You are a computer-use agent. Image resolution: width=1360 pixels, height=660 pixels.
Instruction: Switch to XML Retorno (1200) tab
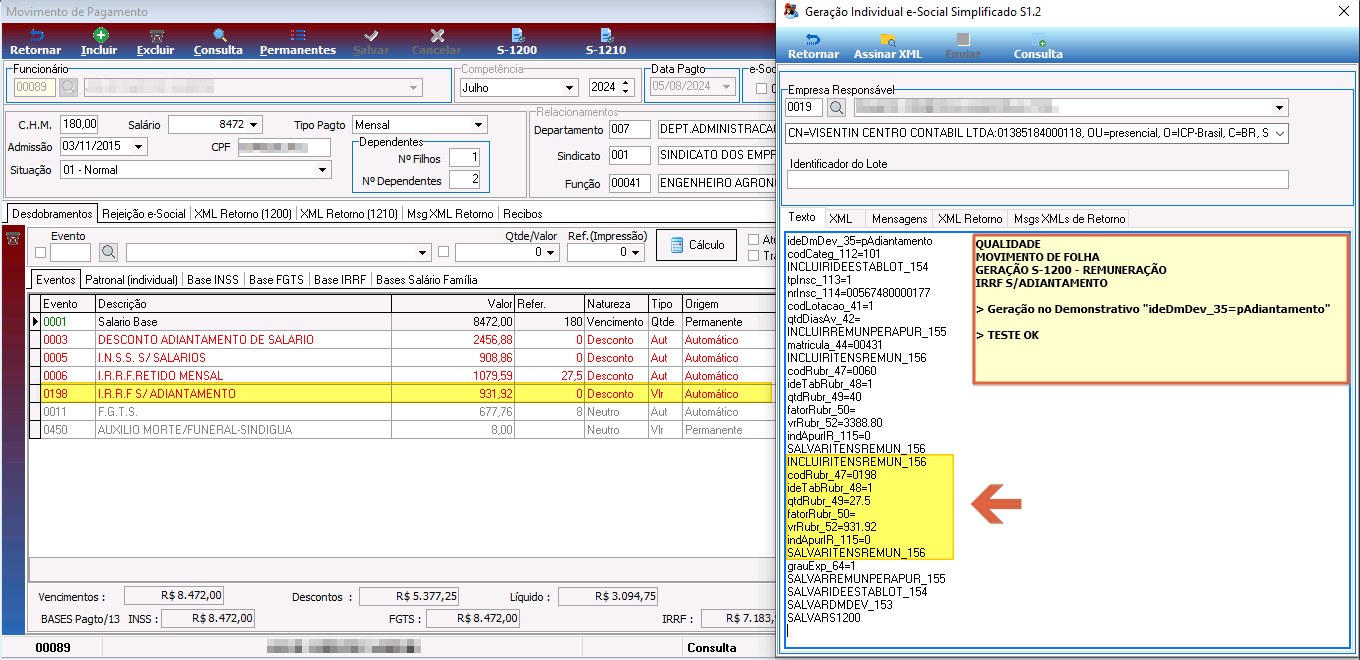243,214
